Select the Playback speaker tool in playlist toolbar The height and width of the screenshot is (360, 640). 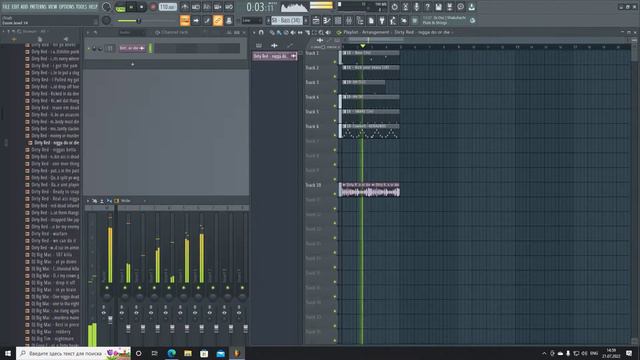(328, 33)
